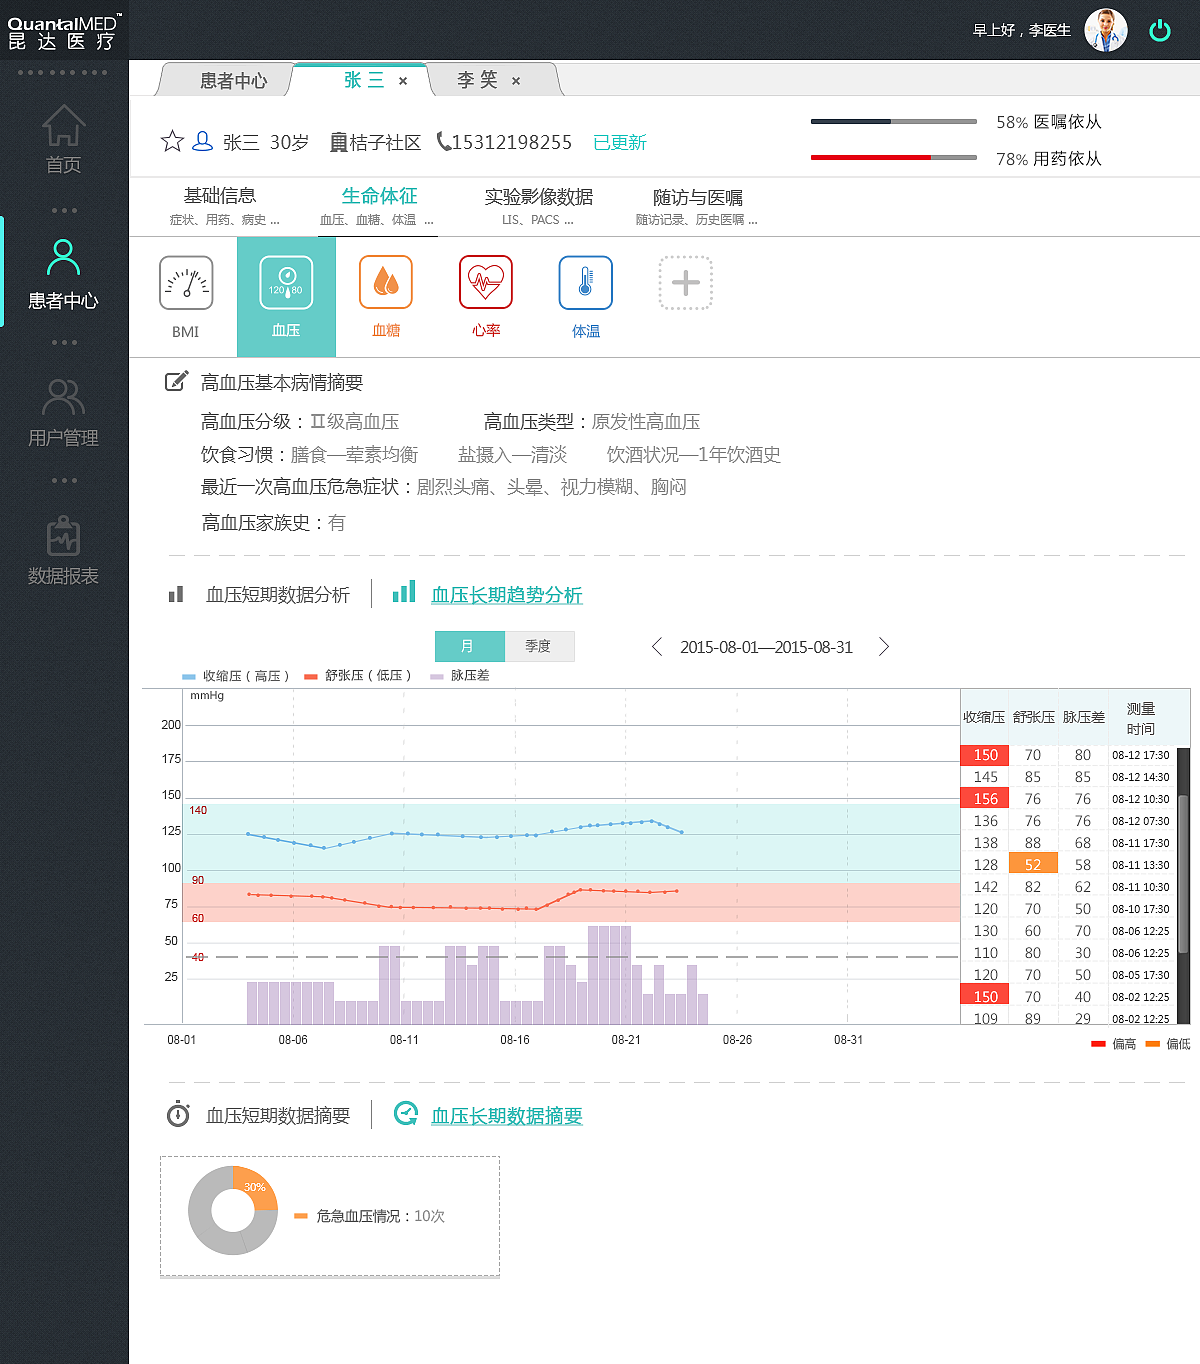Screen dimensions: 1200x1364
Task: Click the 08-11 13:30 measurement time
Action: click(1141, 865)
